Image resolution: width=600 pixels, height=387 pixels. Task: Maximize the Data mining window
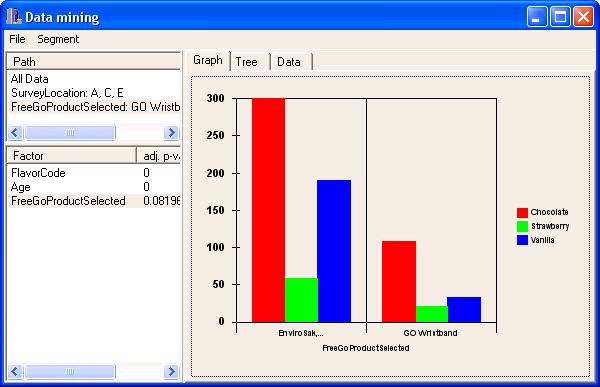click(x=560, y=16)
